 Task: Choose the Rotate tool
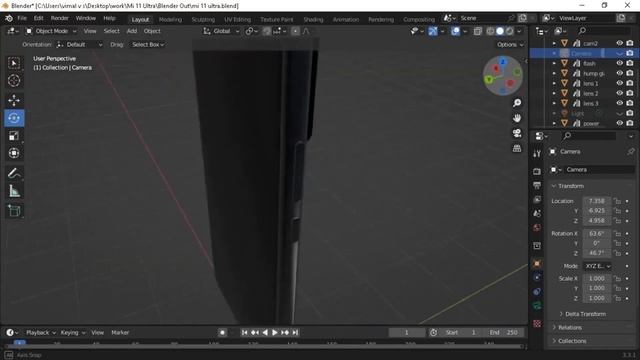click(14, 118)
